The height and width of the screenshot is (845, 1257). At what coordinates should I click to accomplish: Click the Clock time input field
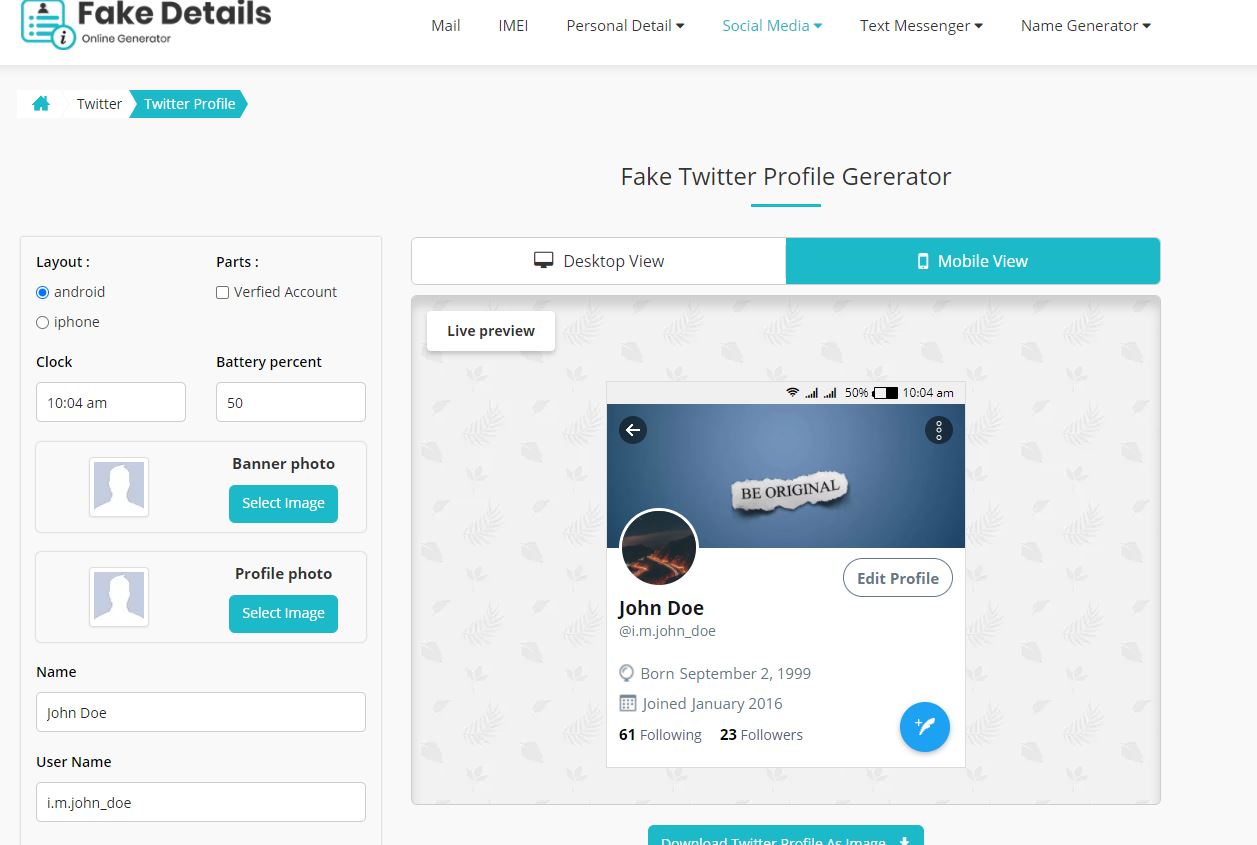point(111,402)
